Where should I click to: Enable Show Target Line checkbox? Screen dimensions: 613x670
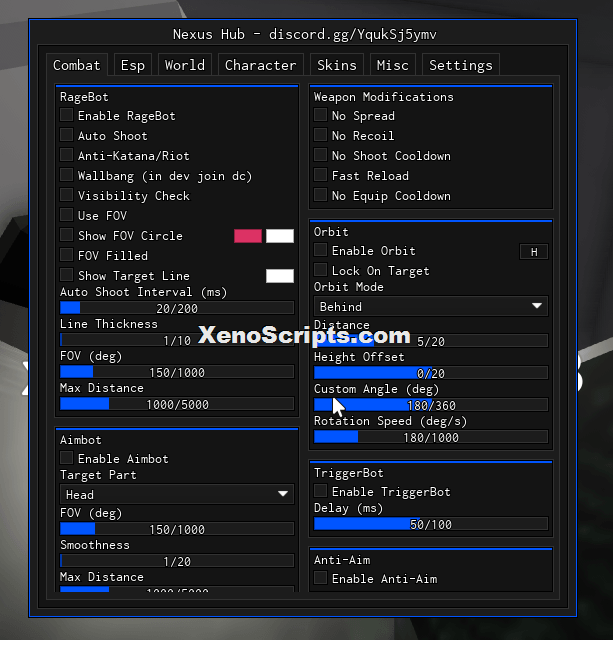pos(66,275)
